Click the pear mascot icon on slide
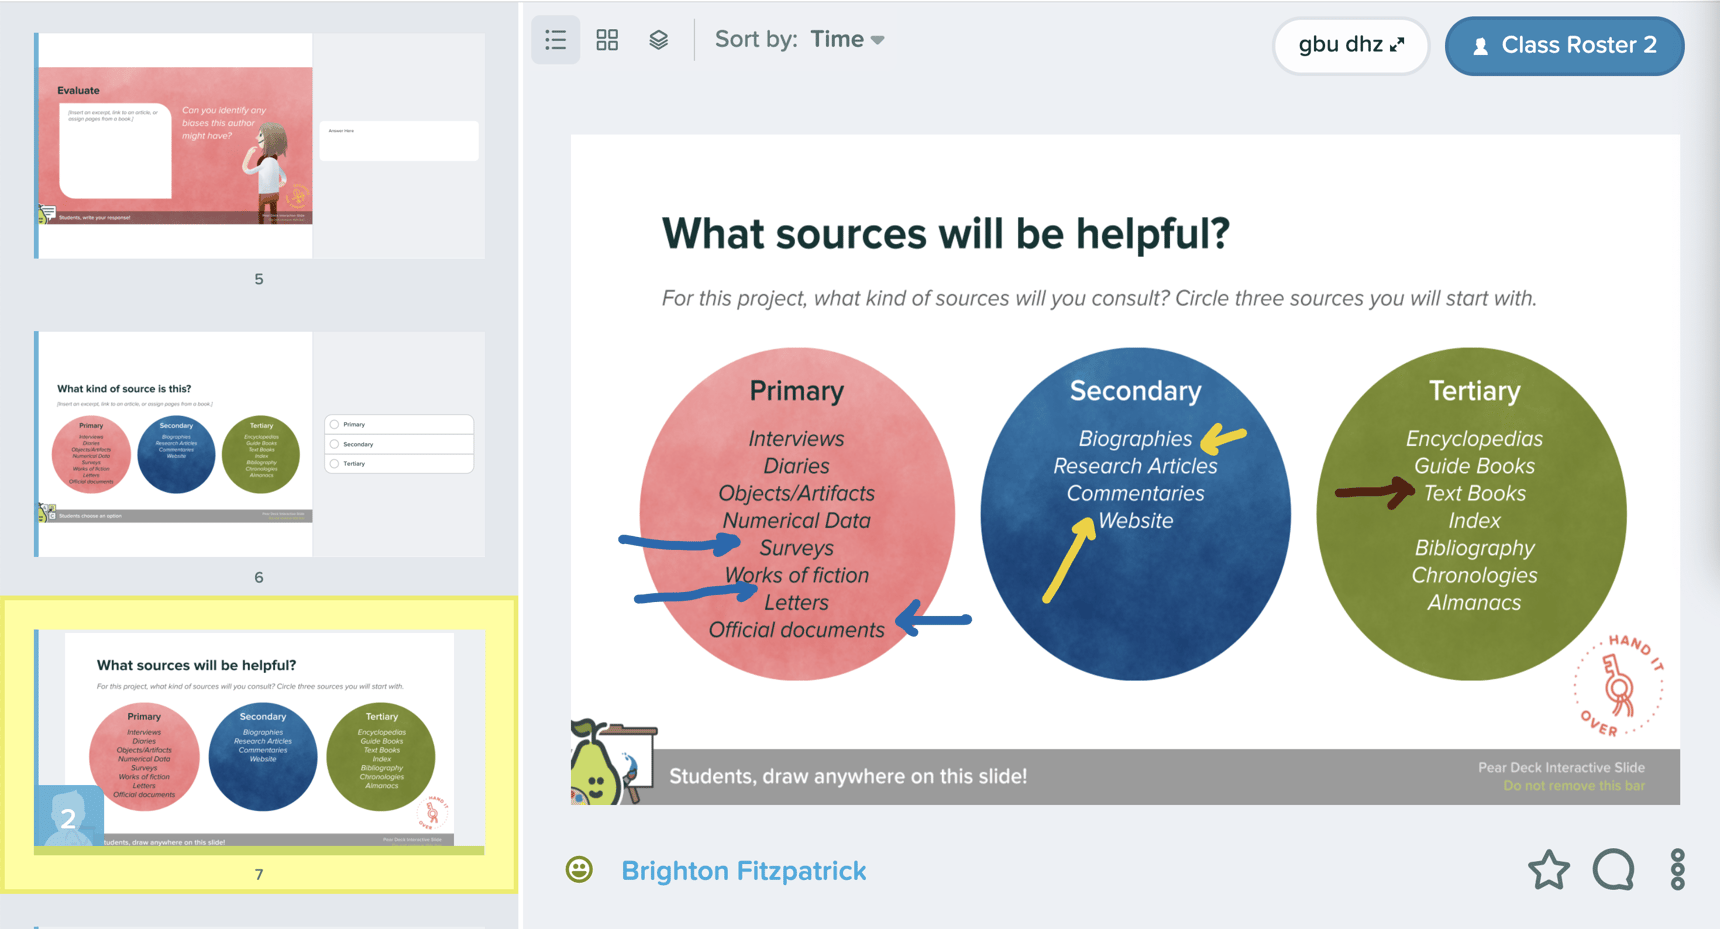This screenshot has height=929, width=1720. [600, 765]
